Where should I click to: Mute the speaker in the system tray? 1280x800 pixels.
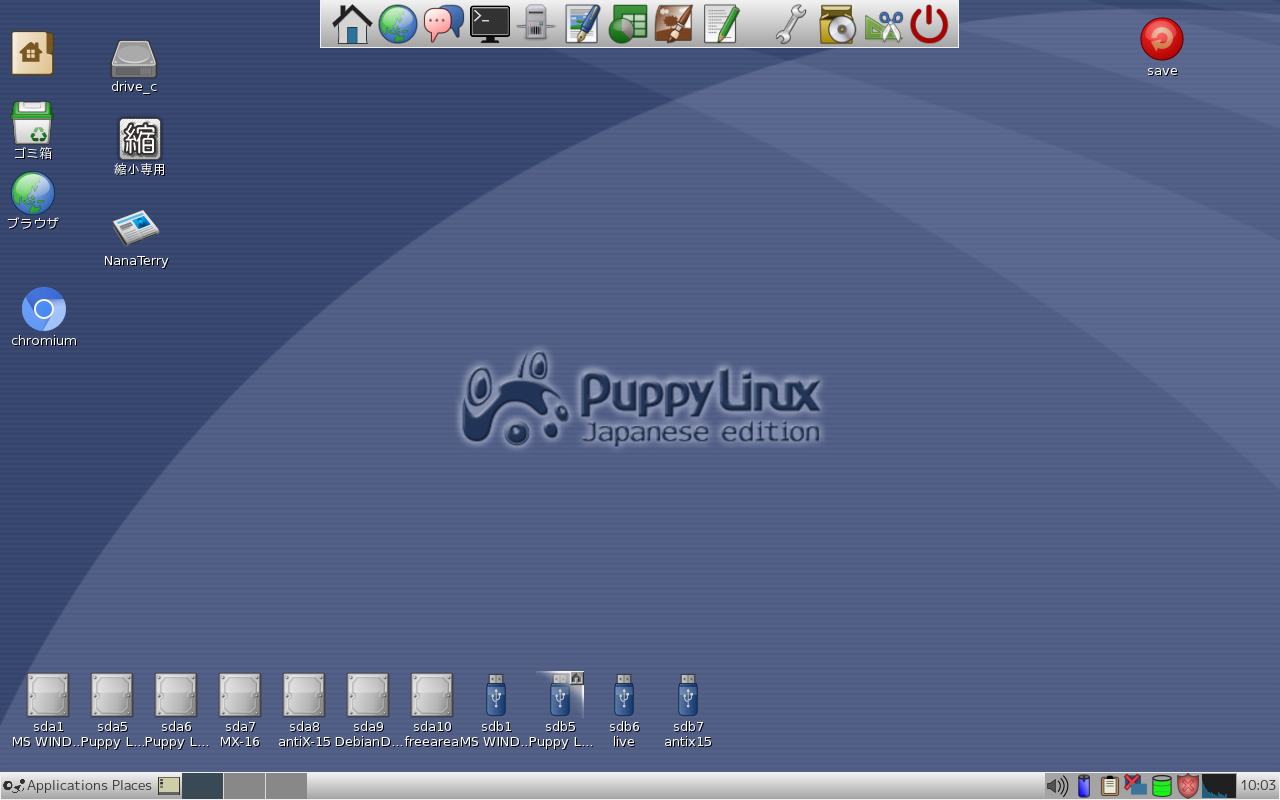[1057, 786]
